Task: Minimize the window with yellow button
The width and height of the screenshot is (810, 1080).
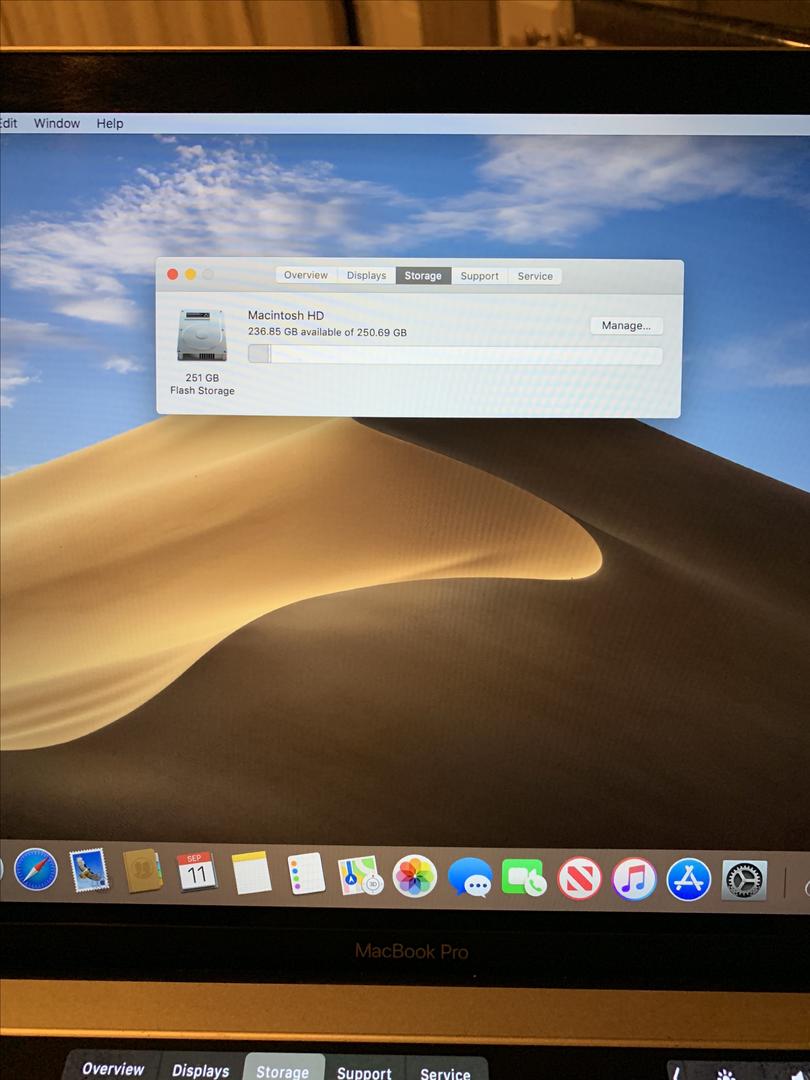Action: tap(190, 274)
